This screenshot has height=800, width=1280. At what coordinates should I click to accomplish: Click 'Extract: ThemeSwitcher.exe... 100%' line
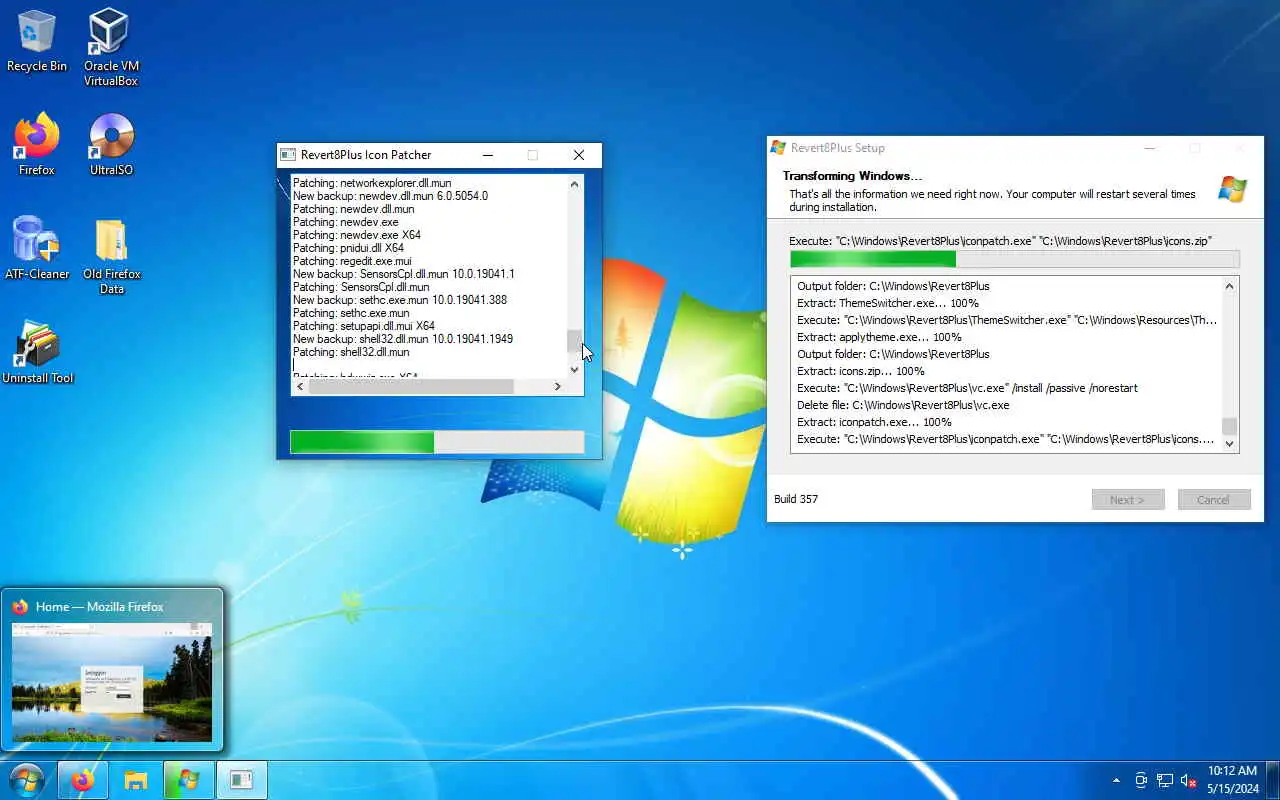[x=888, y=303]
